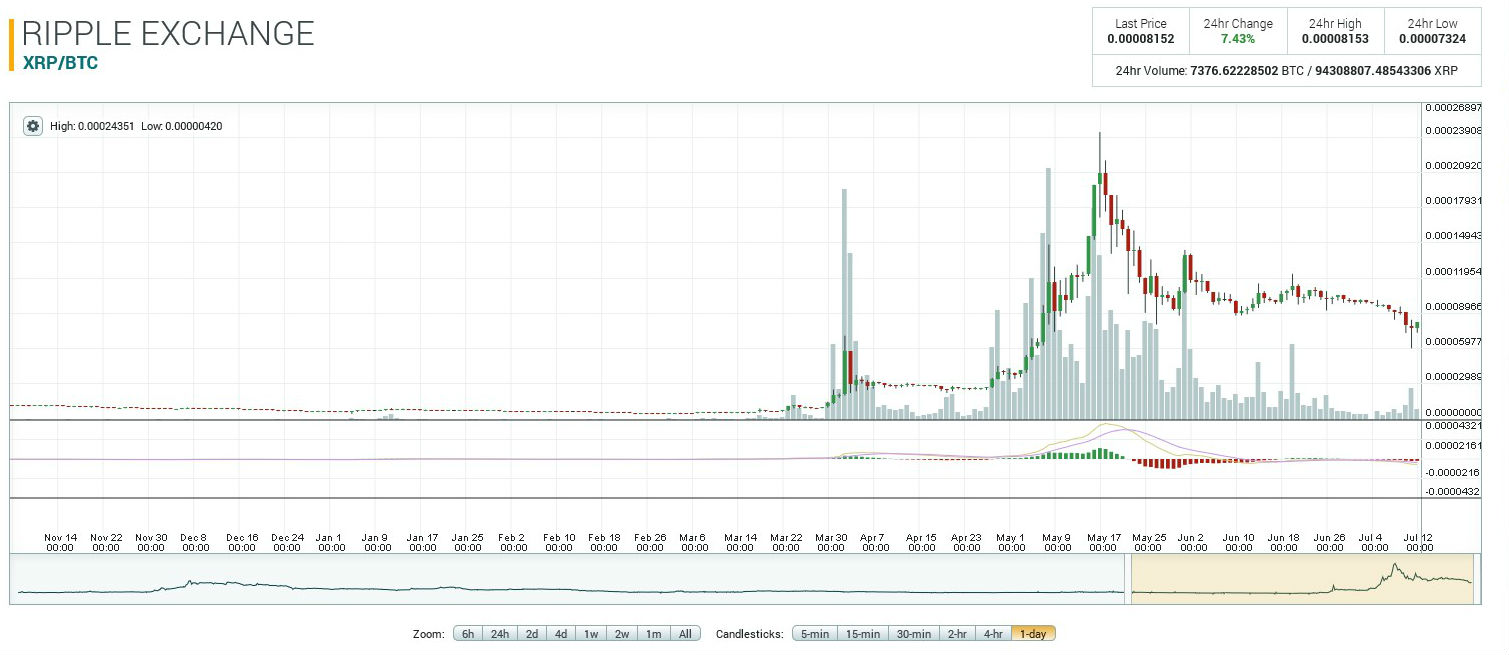Click the tall volume bar near Mar 30
1509x655 pixels.
click(844, 304)
